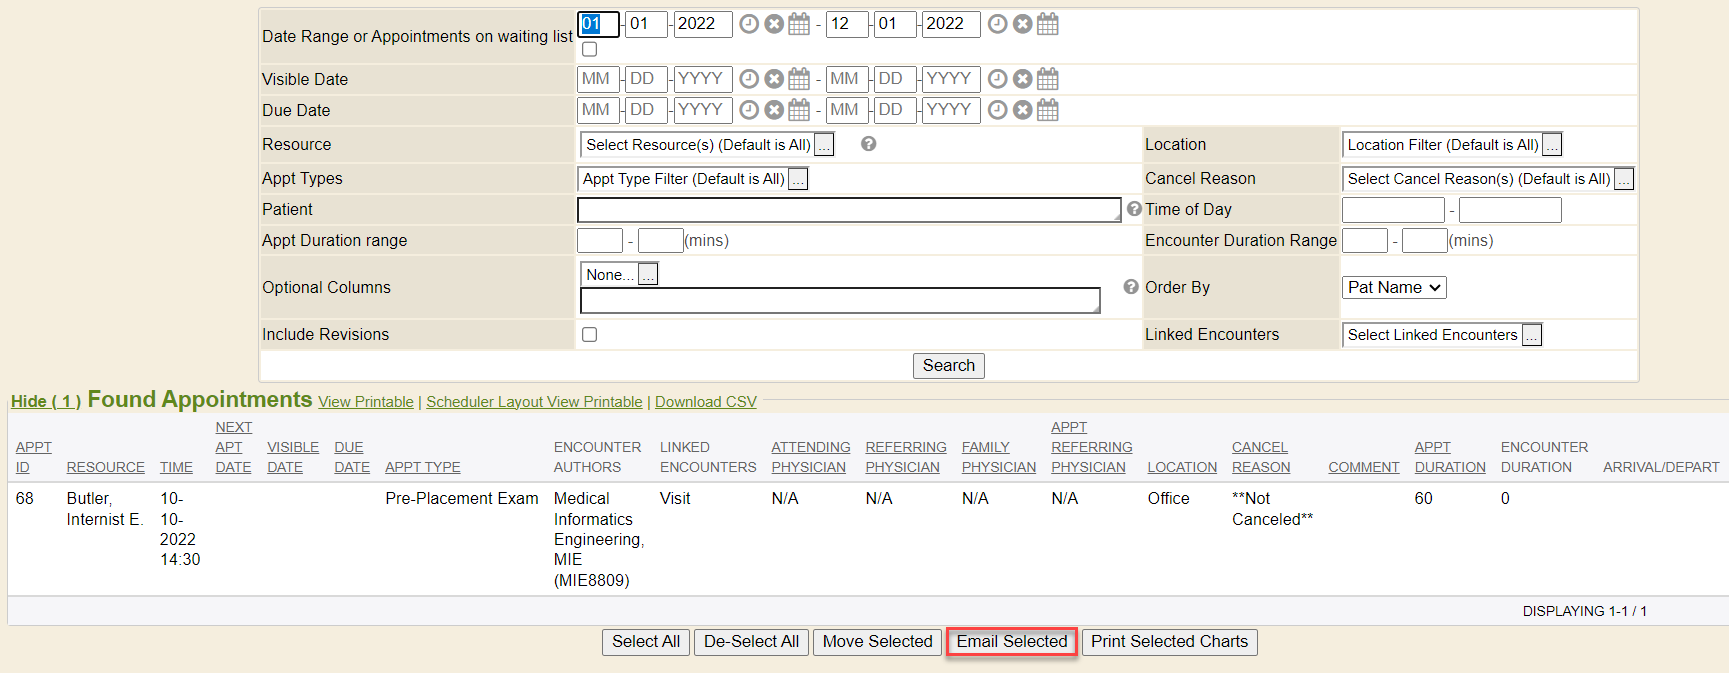The width and height of the screenshot is (1729, 673).
Task: Click into the Patient text field
Action: point(848,210)
